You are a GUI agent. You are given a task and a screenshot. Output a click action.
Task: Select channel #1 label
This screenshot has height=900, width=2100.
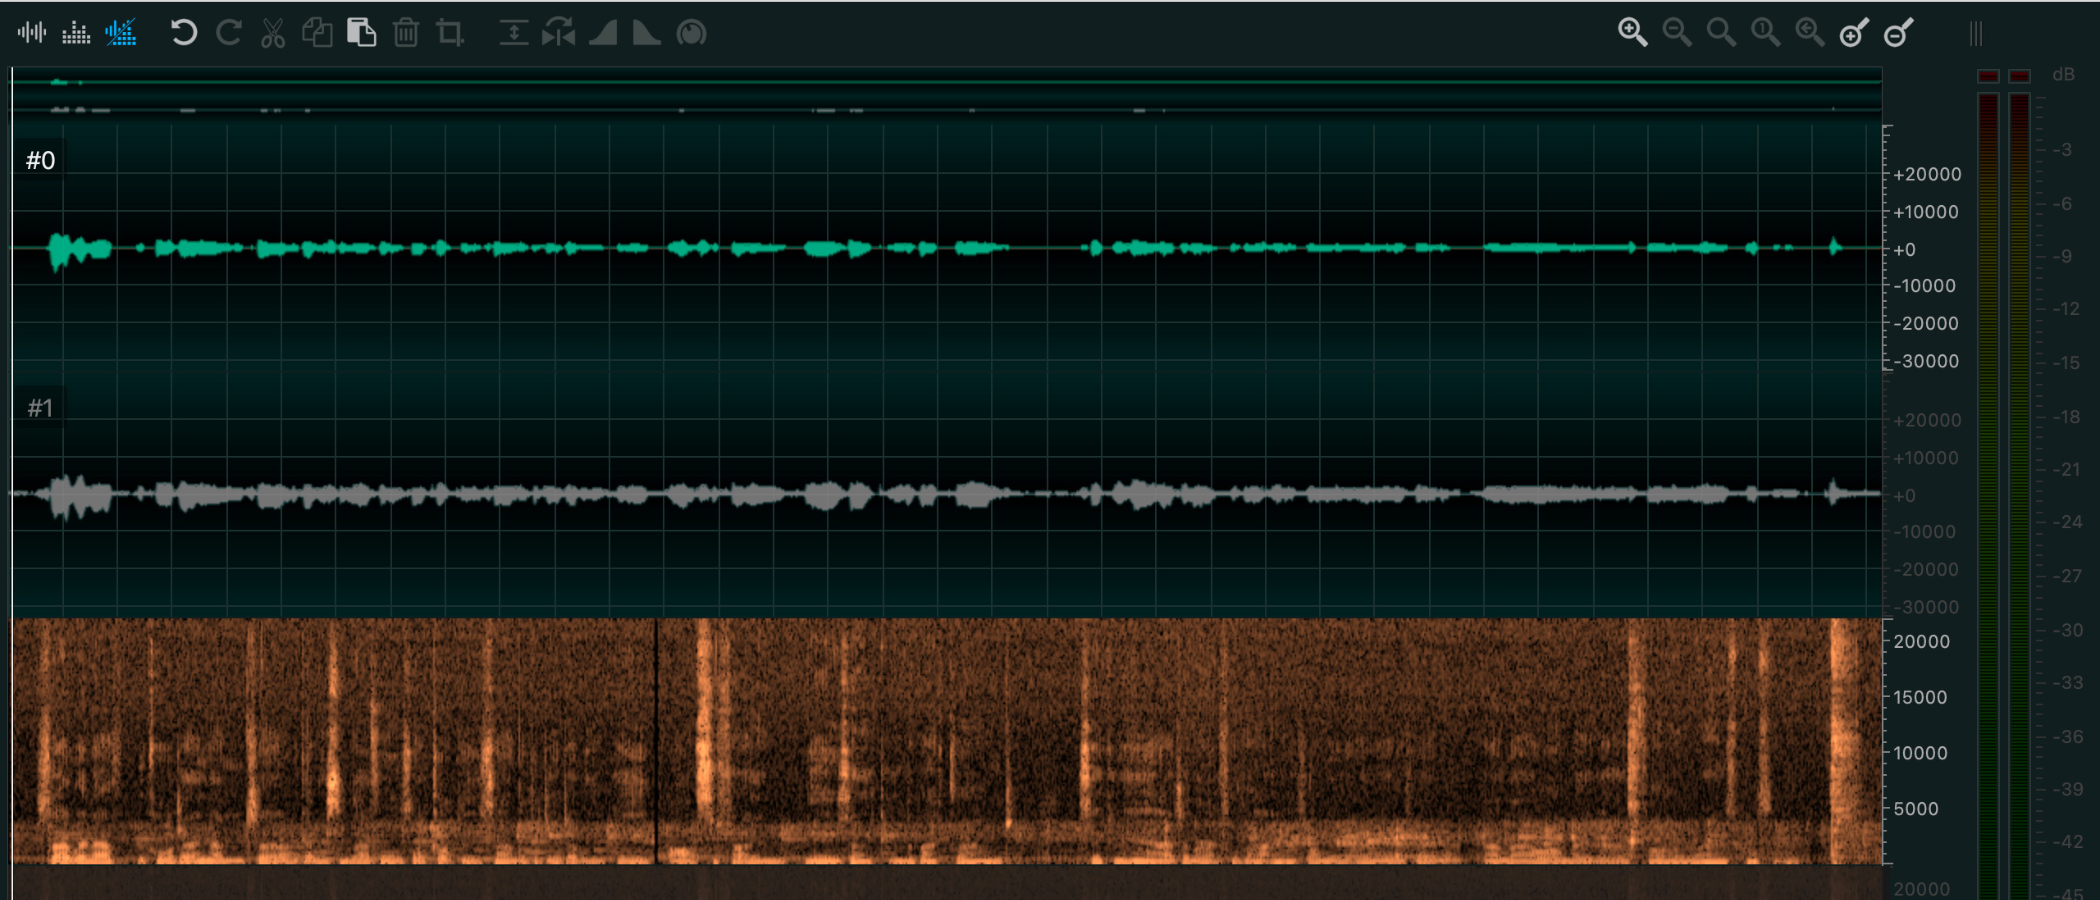[40, 408]
